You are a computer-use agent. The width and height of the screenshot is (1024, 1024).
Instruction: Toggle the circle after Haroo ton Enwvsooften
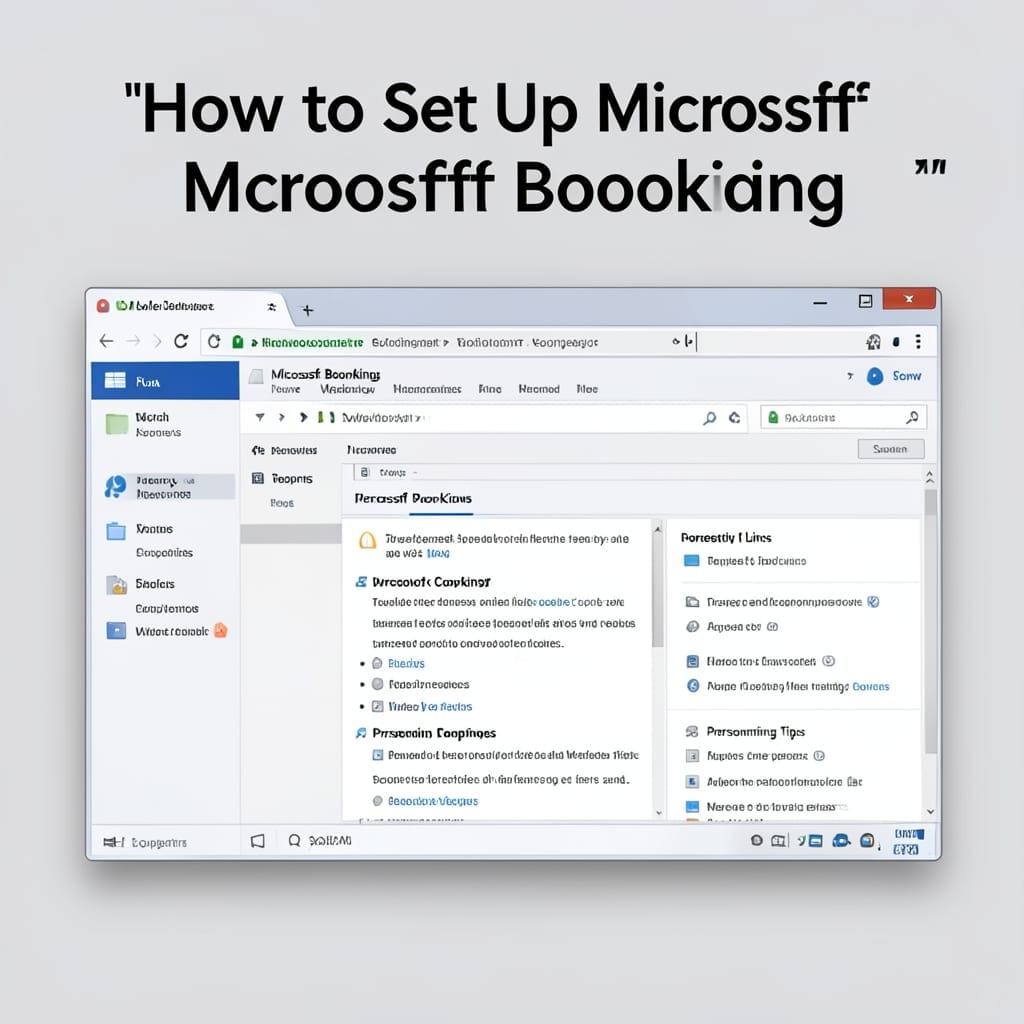[x=829, y=661]
